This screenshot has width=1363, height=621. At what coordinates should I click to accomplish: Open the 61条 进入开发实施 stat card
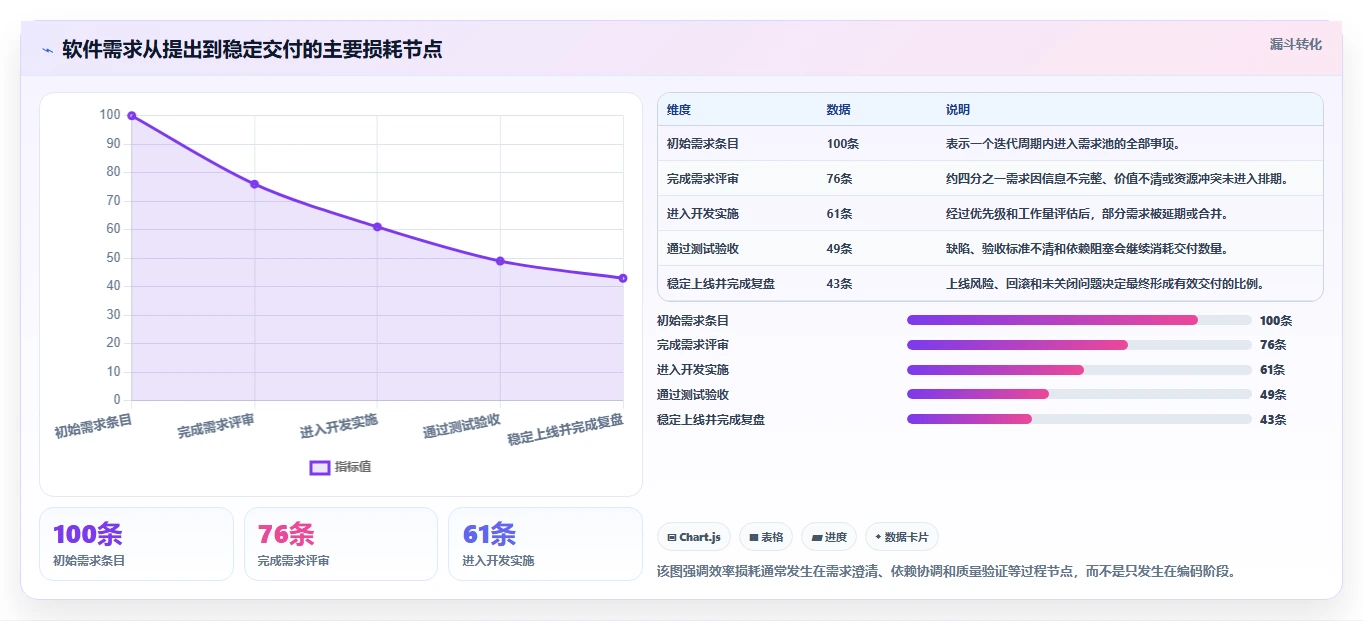pos(545,544)
